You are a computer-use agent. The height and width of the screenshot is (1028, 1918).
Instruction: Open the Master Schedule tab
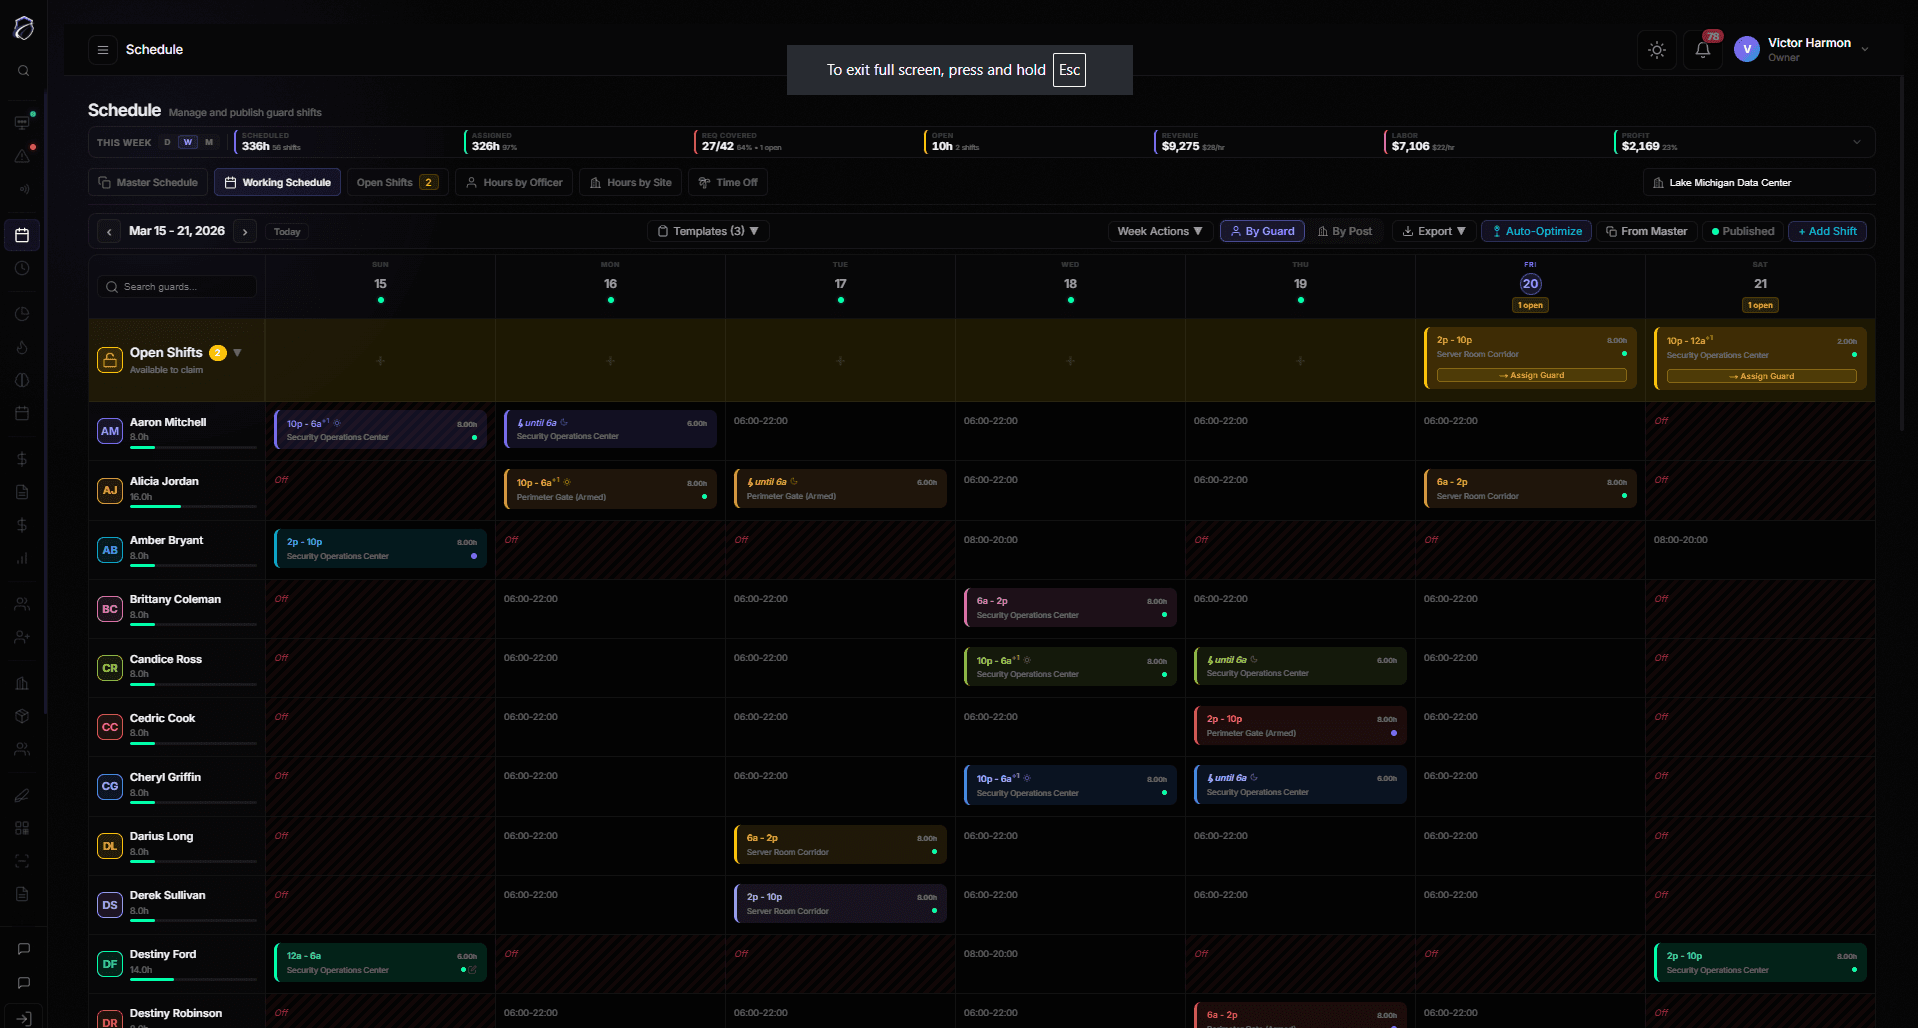pos(147,182)
